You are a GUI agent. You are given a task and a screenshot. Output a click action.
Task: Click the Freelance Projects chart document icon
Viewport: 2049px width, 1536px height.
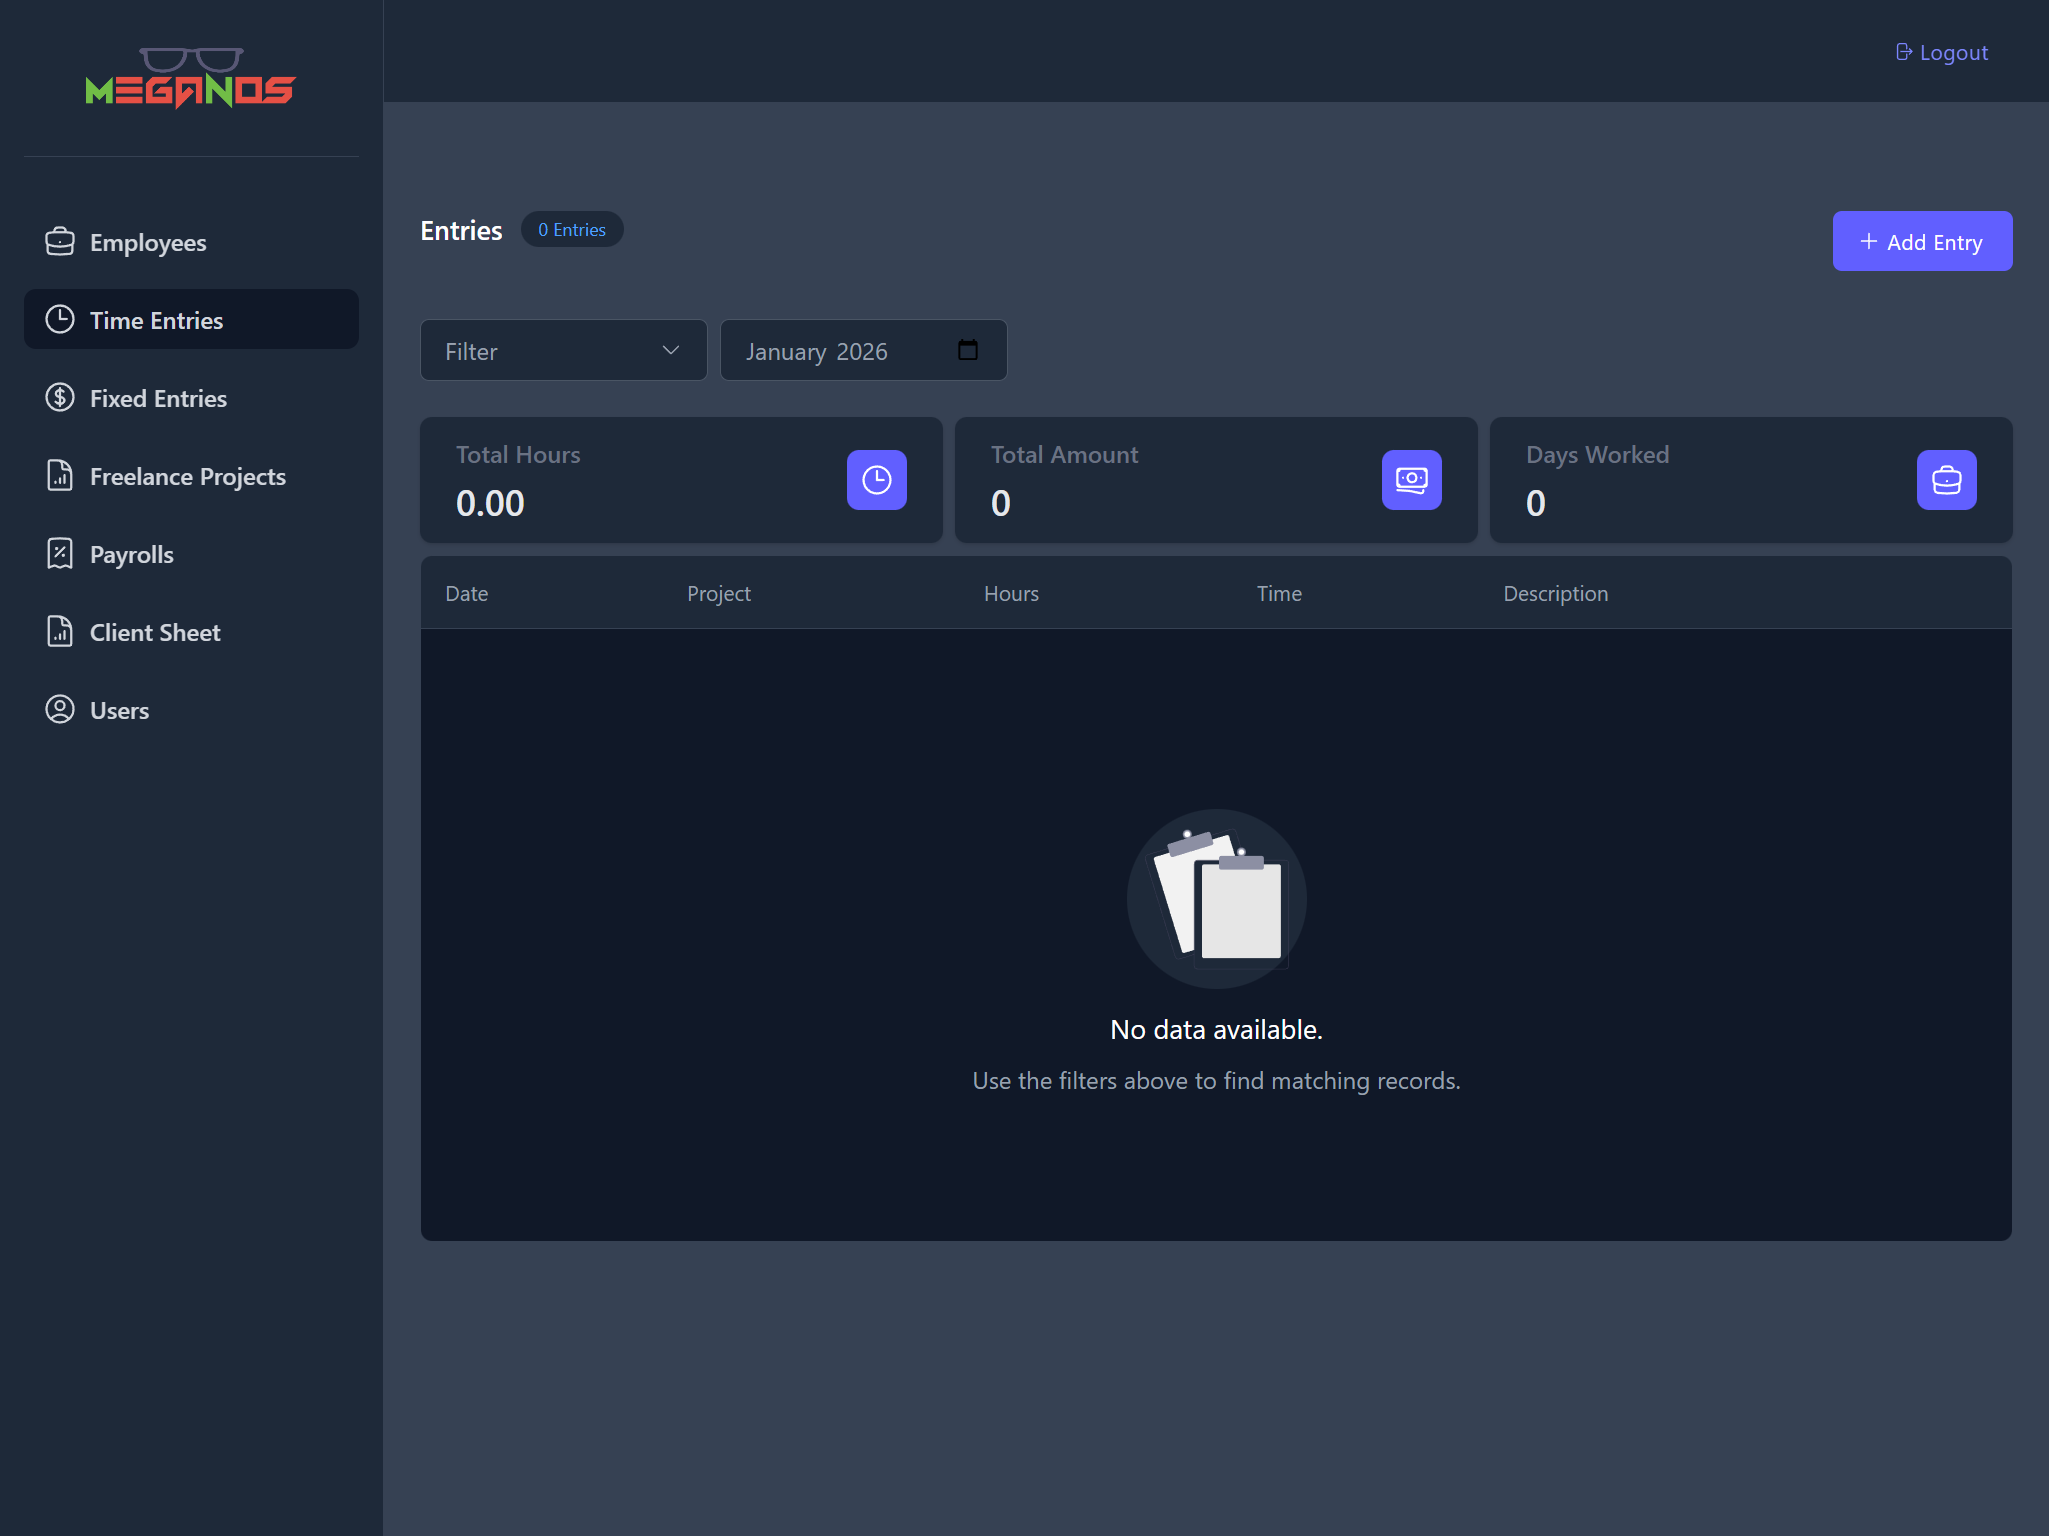(x=60, y=475)
